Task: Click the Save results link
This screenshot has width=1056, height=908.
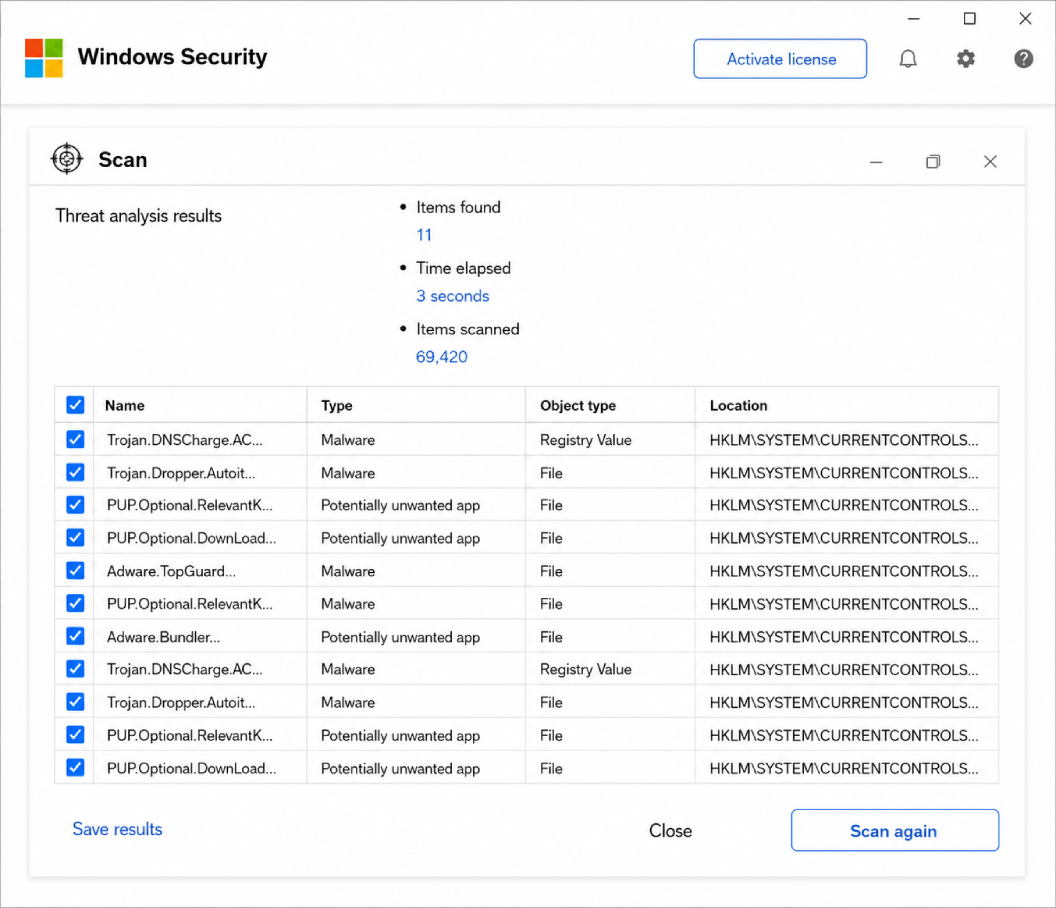Action: (117, 829)
